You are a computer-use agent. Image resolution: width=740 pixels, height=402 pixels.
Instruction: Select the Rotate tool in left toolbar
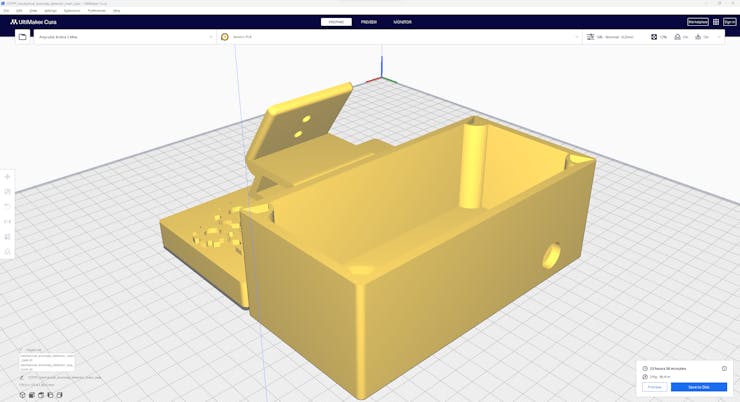pos(8,207)
